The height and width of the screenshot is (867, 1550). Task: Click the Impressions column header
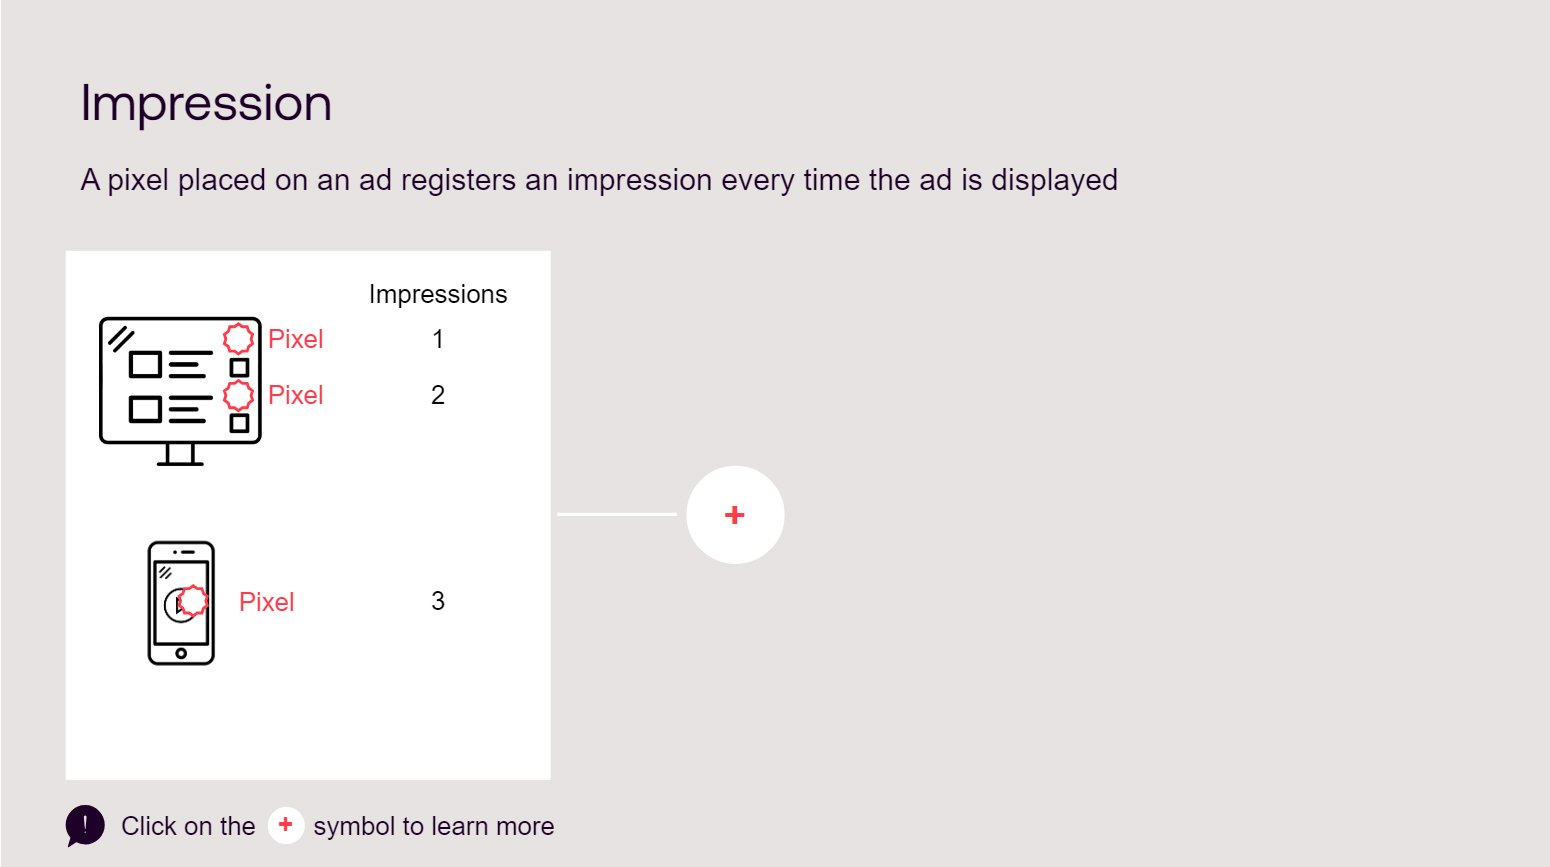pos(438,294)
